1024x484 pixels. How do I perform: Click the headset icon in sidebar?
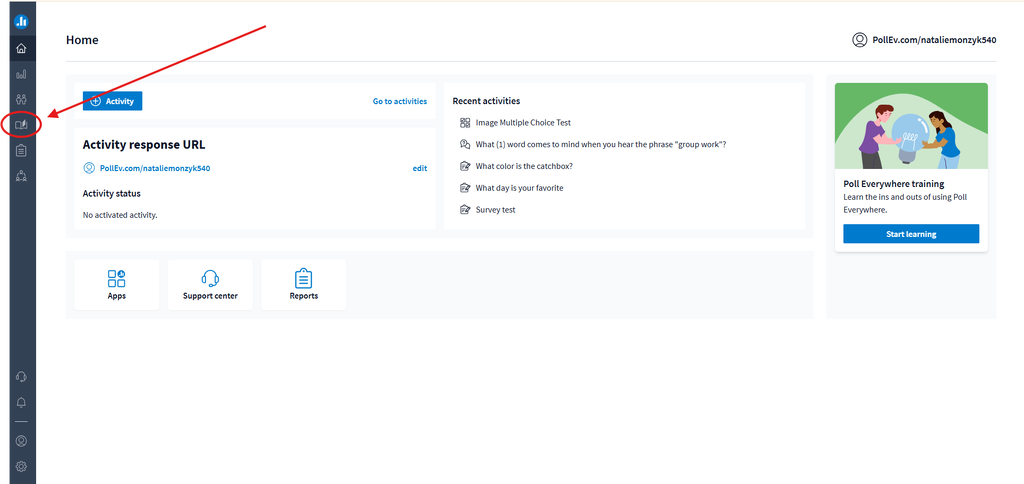(x=21, y=376)
